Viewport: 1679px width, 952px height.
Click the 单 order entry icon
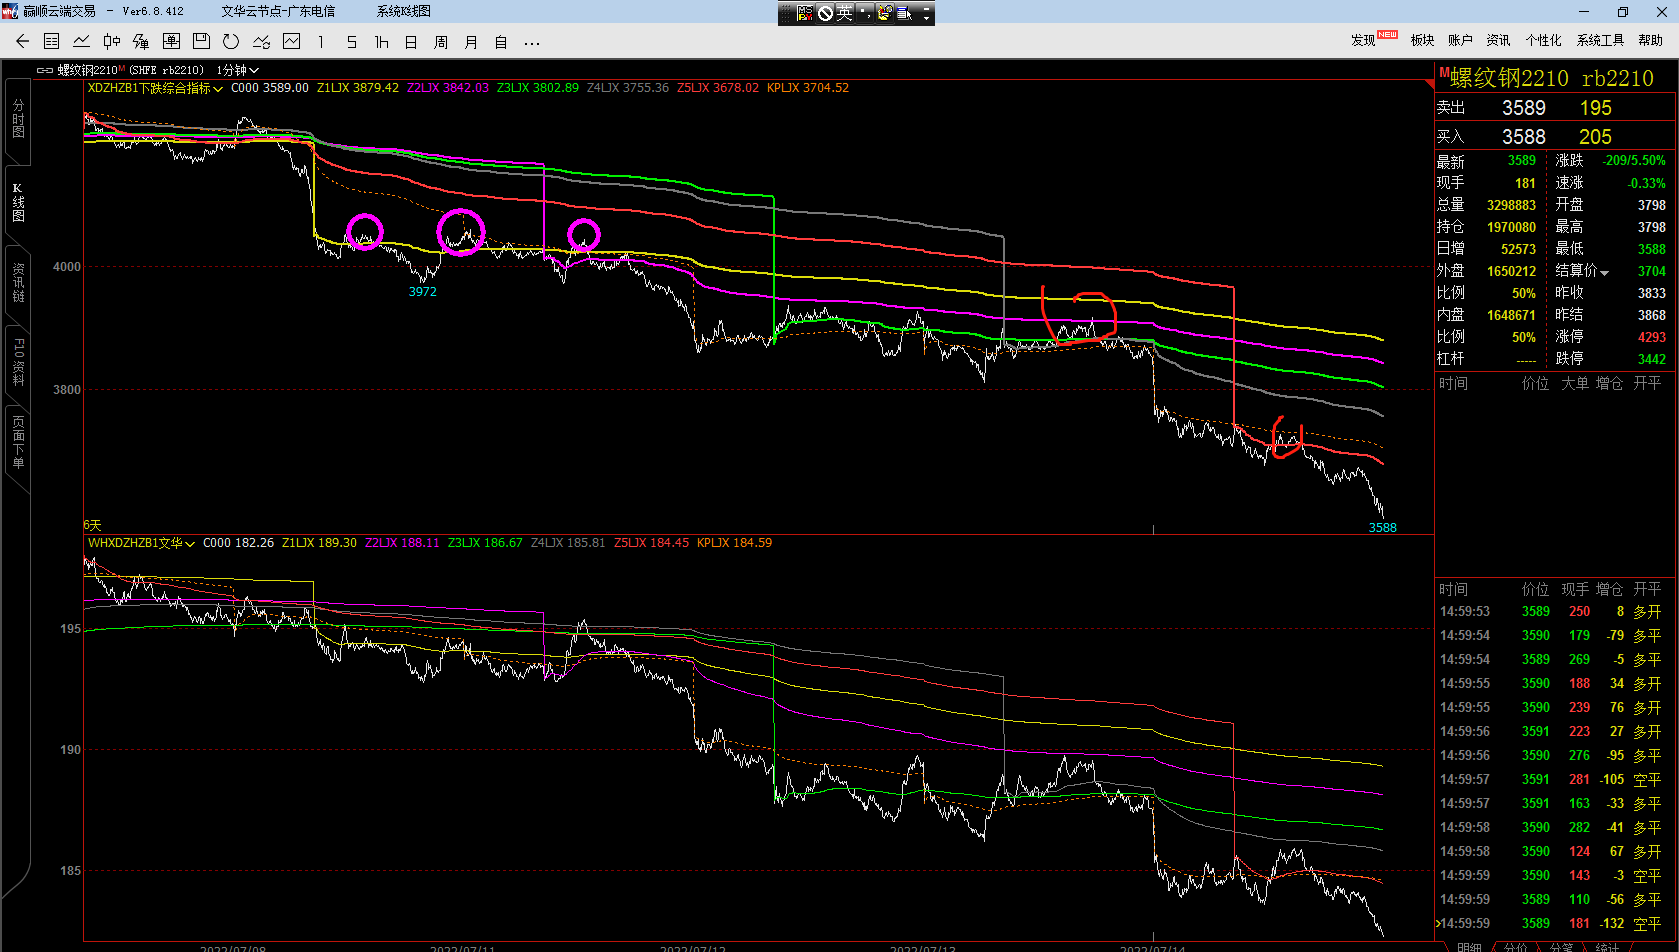[171, 41]
